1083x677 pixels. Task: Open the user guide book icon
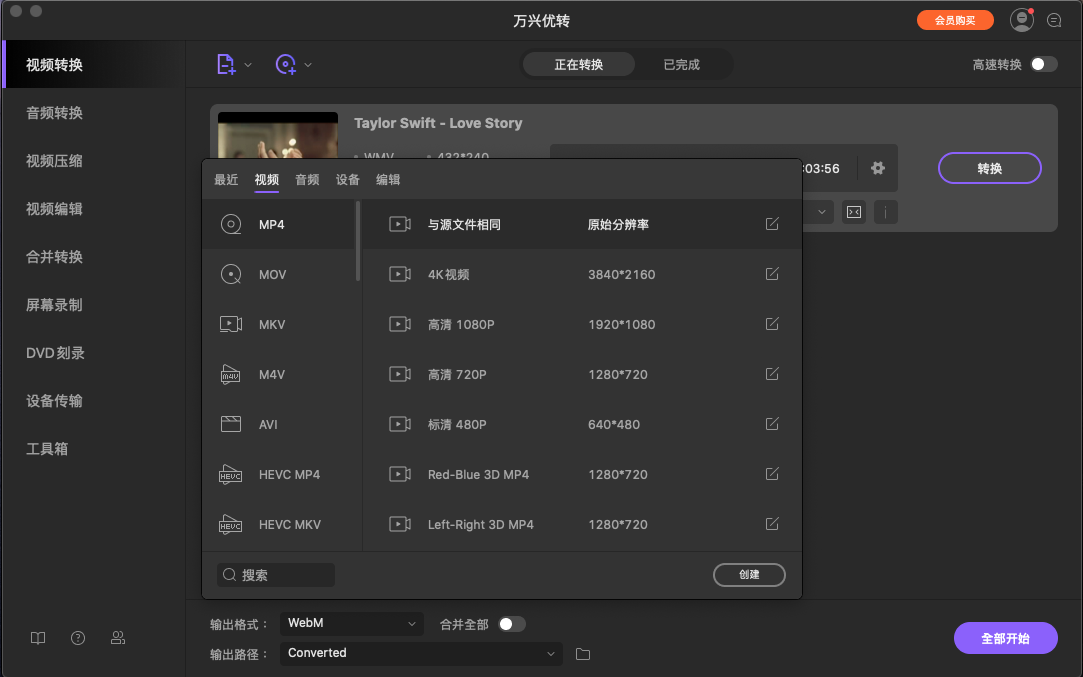[37, 638]
